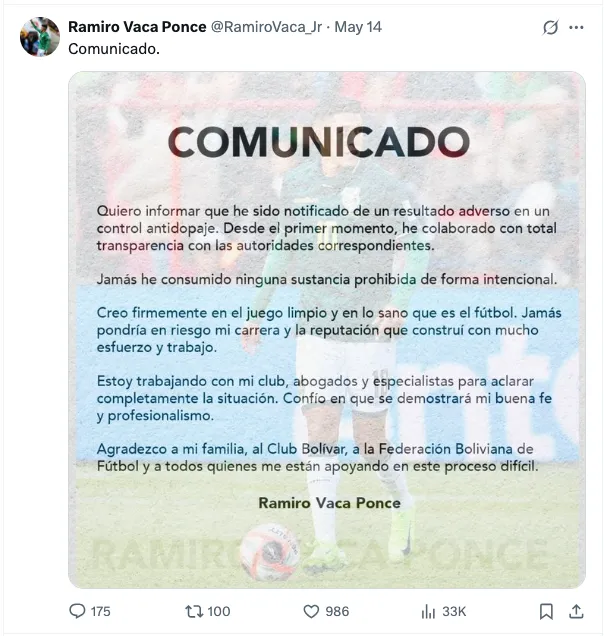This screenshot has width=604, height=636.
Task: Click the 175 replies count
Action: [x=100, y=611]
